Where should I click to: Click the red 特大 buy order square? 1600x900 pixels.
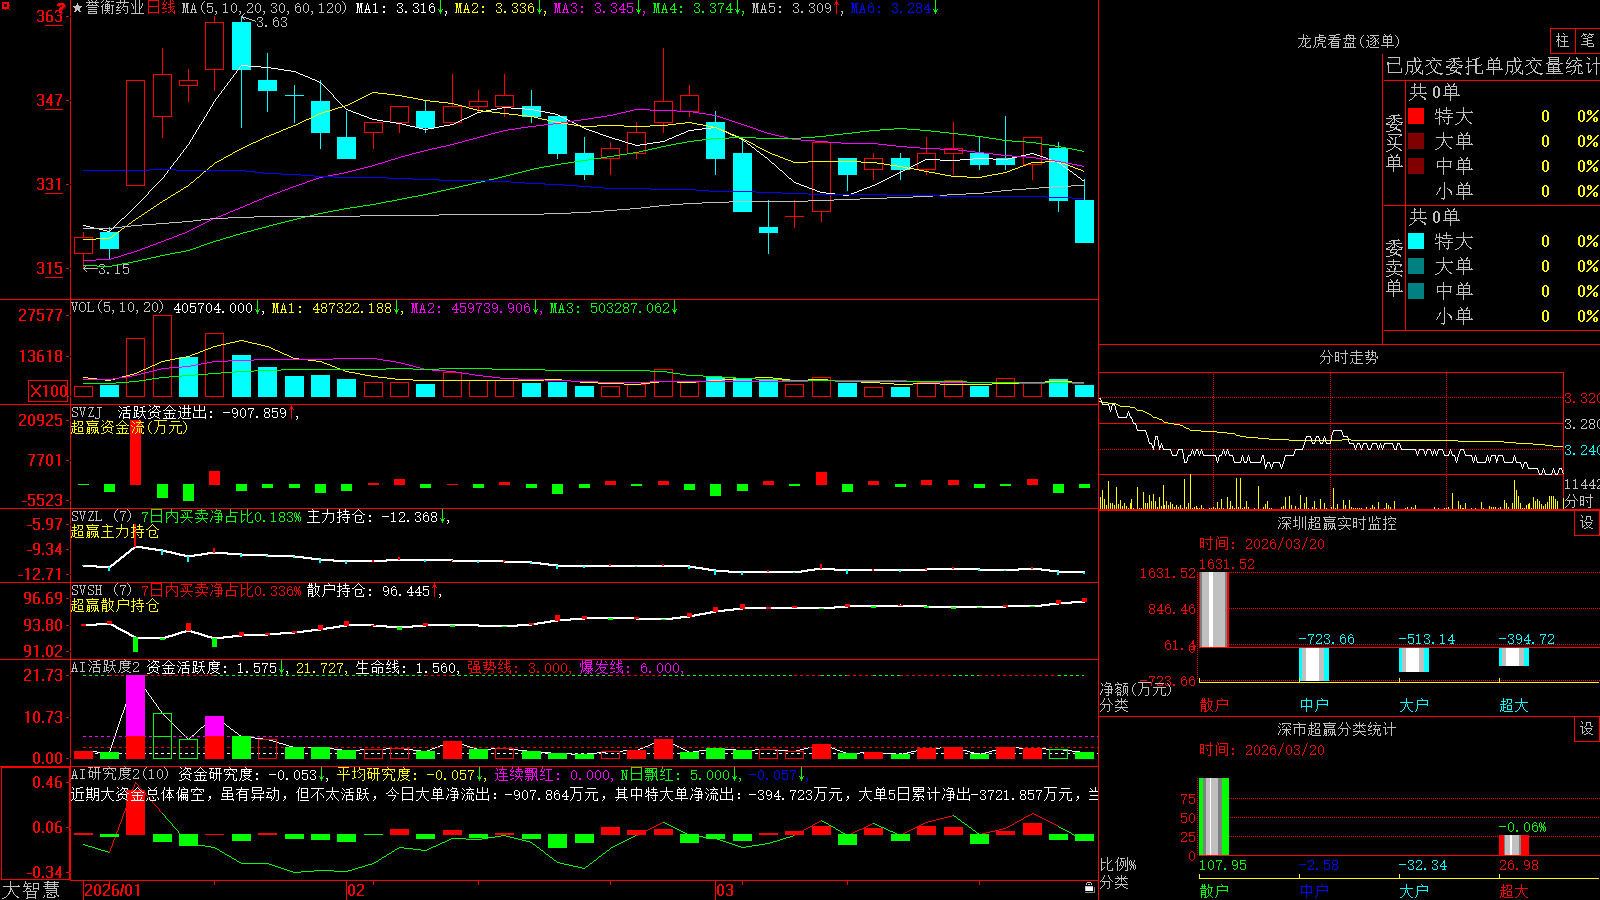(x=1416, y=116)
